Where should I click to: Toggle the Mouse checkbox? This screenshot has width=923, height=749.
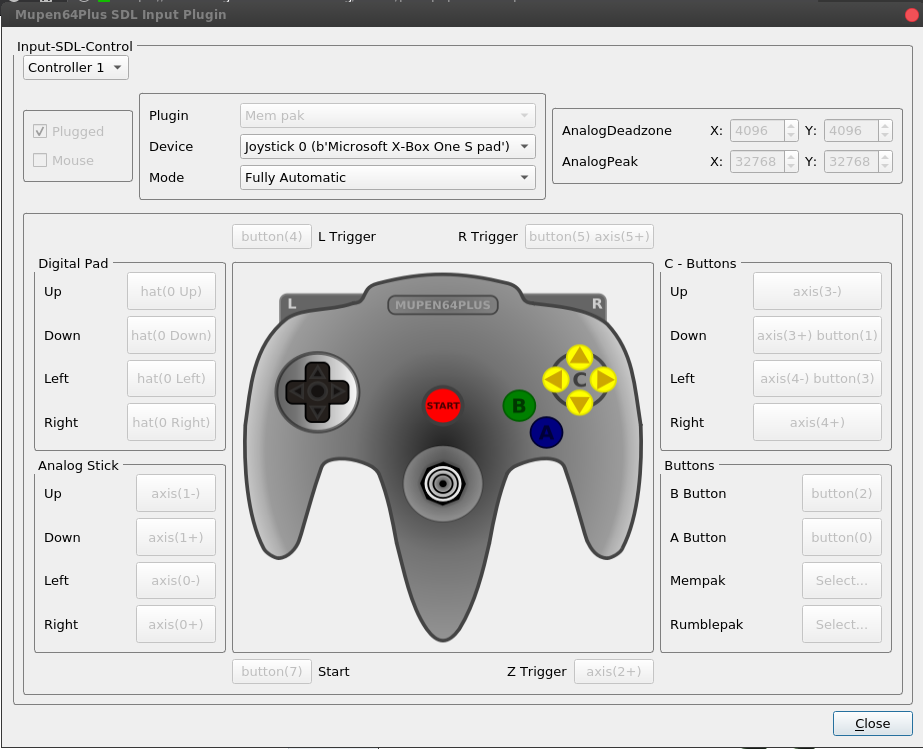[40, 160]
